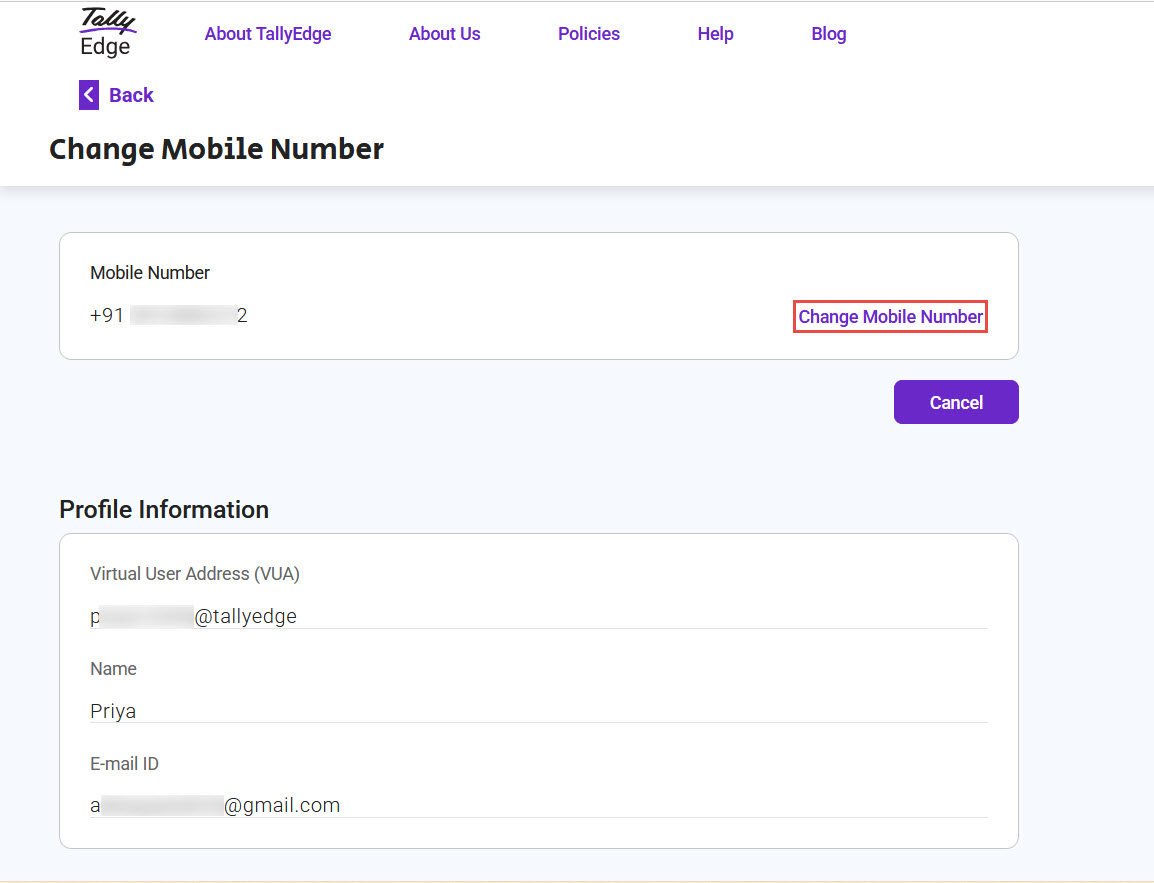Click the E-mail ID label
1154x883 pixels.
point(124,764)
